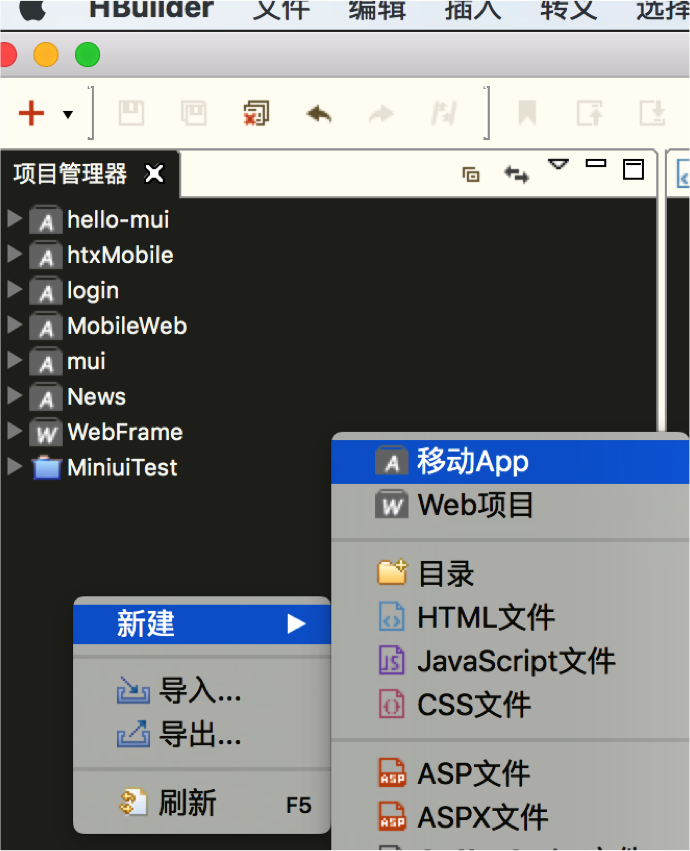The width and height of the screenshot is (690, 851).
Task: Toggle link with editor arrows icon
Action: click(516, 174)
